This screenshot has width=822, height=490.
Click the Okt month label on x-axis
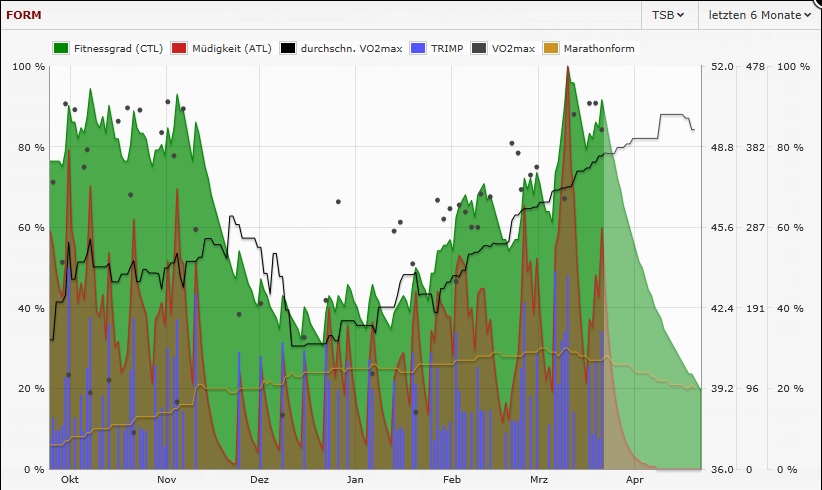pyautogui.click(x=69, y=480)
